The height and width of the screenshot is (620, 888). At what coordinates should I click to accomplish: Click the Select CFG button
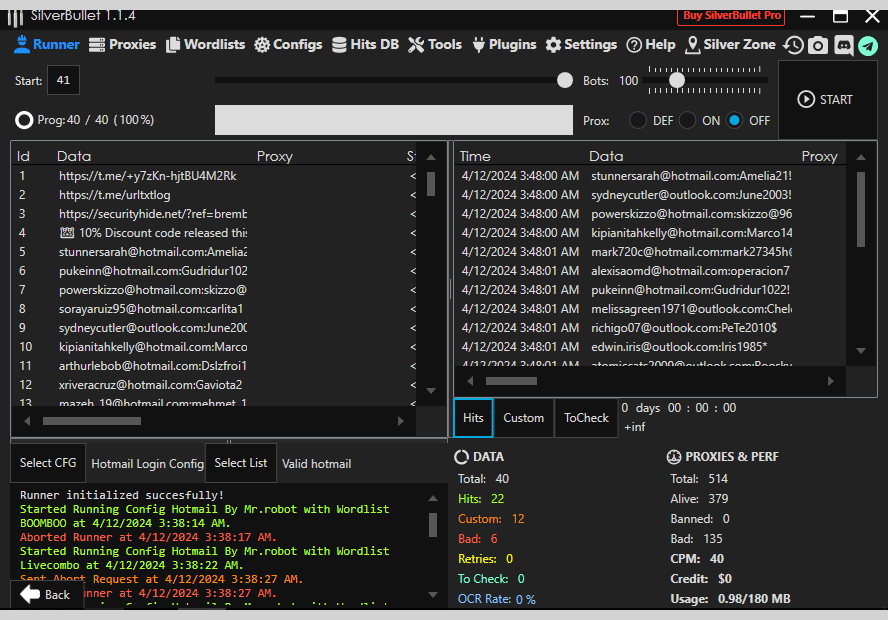pos(49,463)
